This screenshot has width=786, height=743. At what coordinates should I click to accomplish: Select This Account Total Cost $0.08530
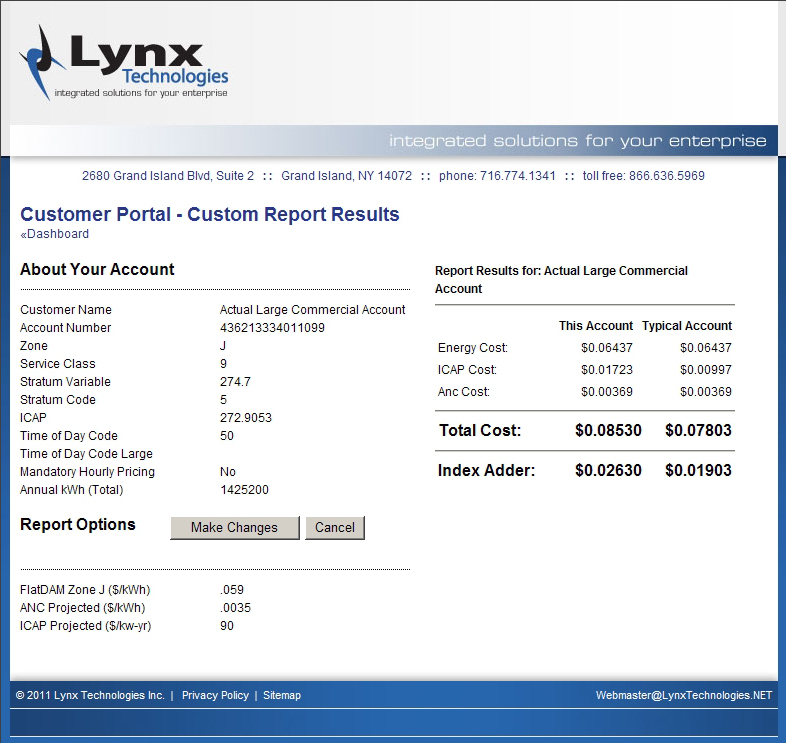coord(608,431)
